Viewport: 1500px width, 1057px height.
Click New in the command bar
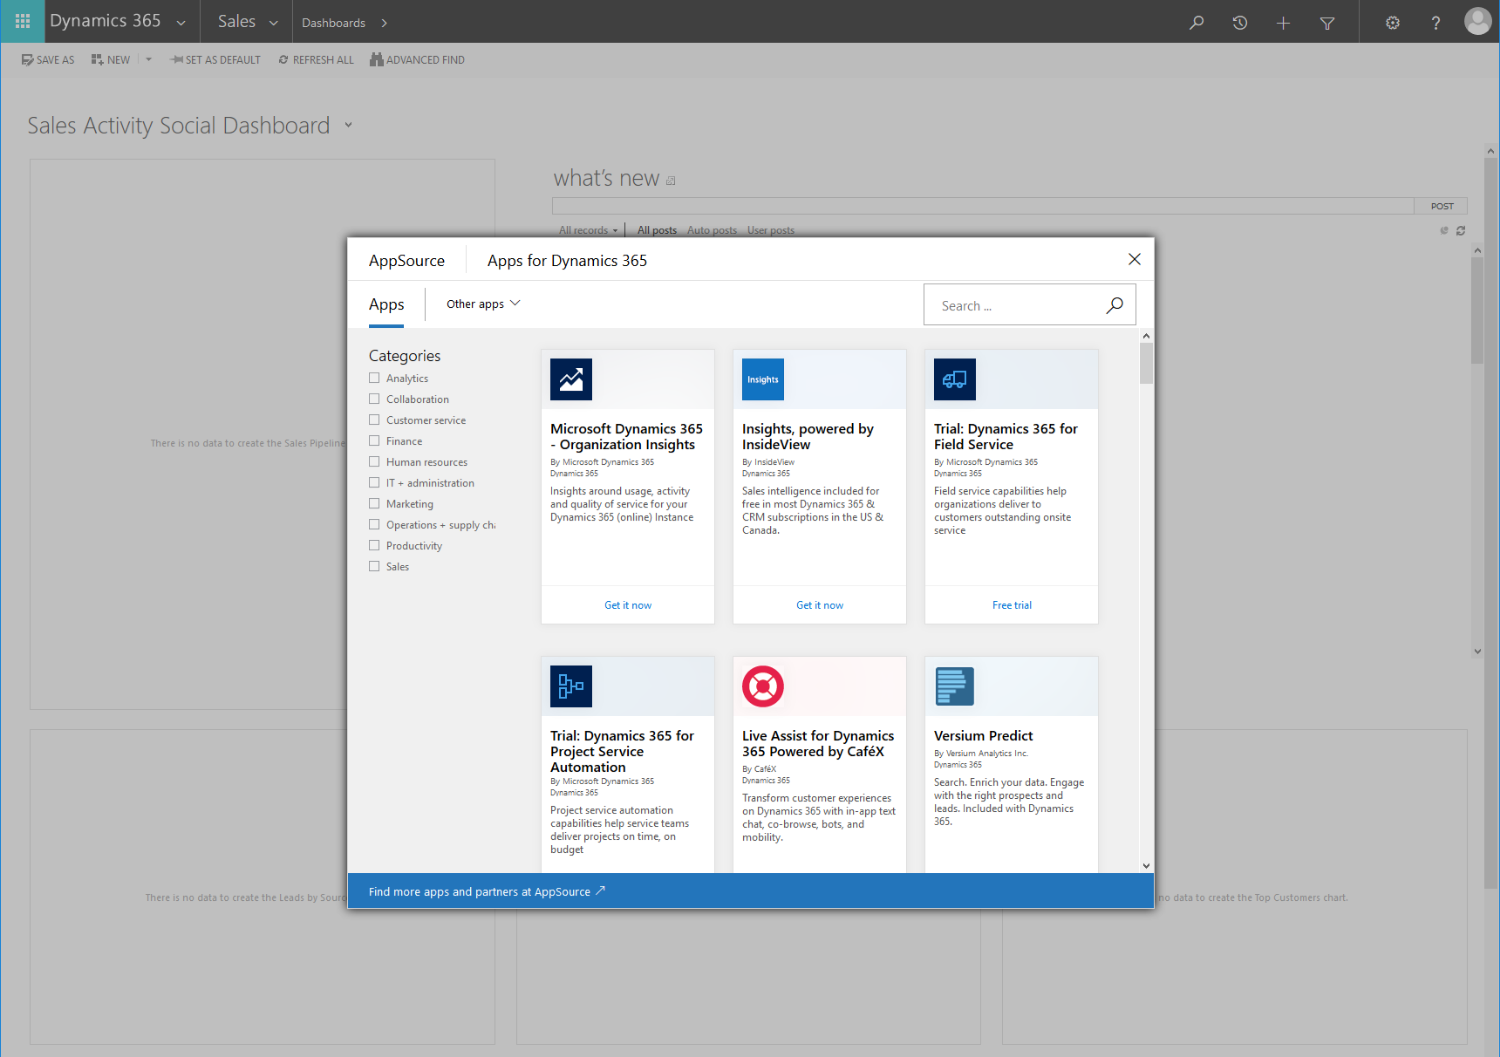[111, 60]
